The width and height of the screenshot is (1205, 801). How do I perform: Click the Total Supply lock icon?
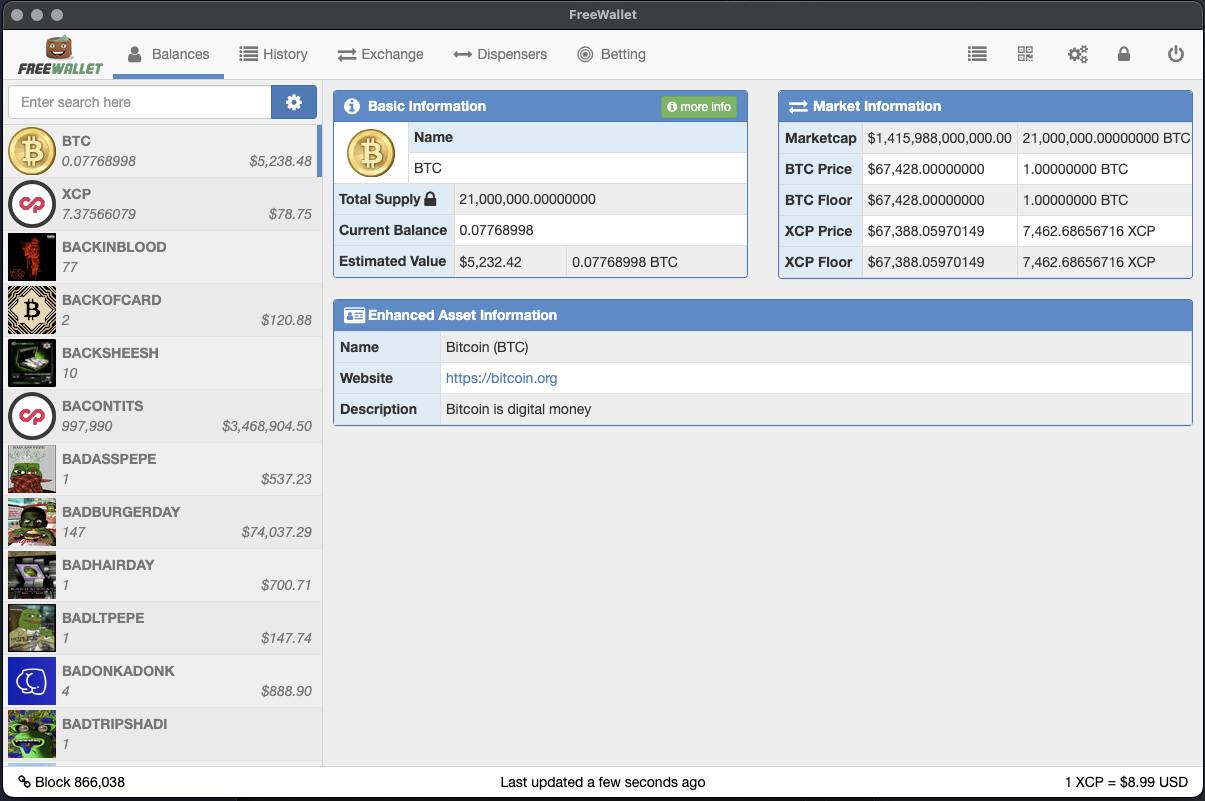(x=430, y=199)
